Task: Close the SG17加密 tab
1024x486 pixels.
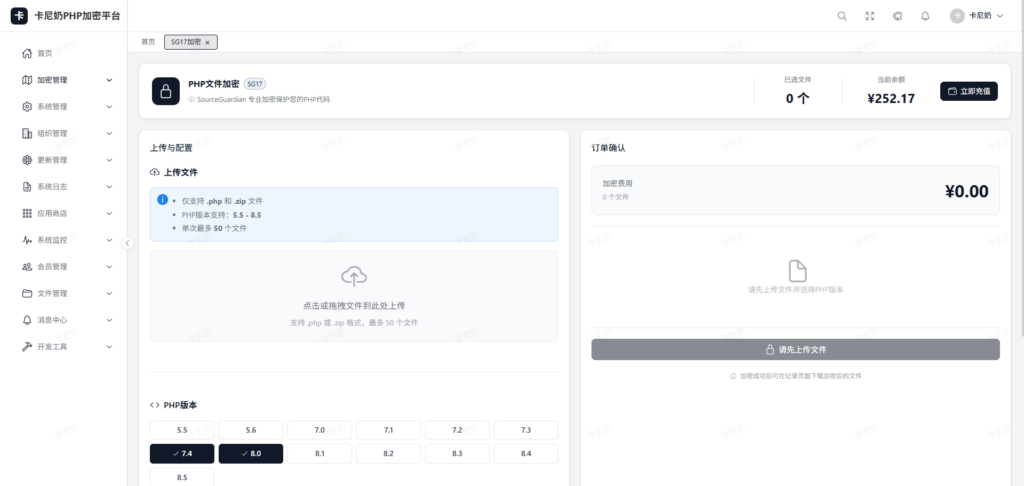Action: pyautogui.click(x=208, y=42)
